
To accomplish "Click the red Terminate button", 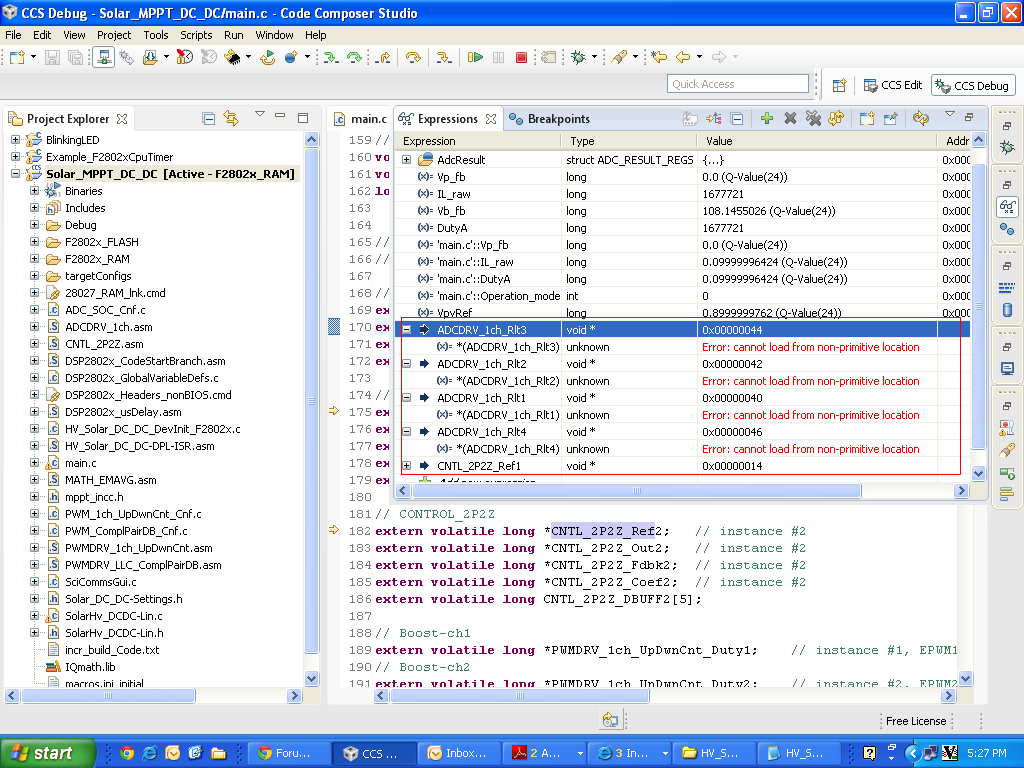I will [x=521, y=58].
